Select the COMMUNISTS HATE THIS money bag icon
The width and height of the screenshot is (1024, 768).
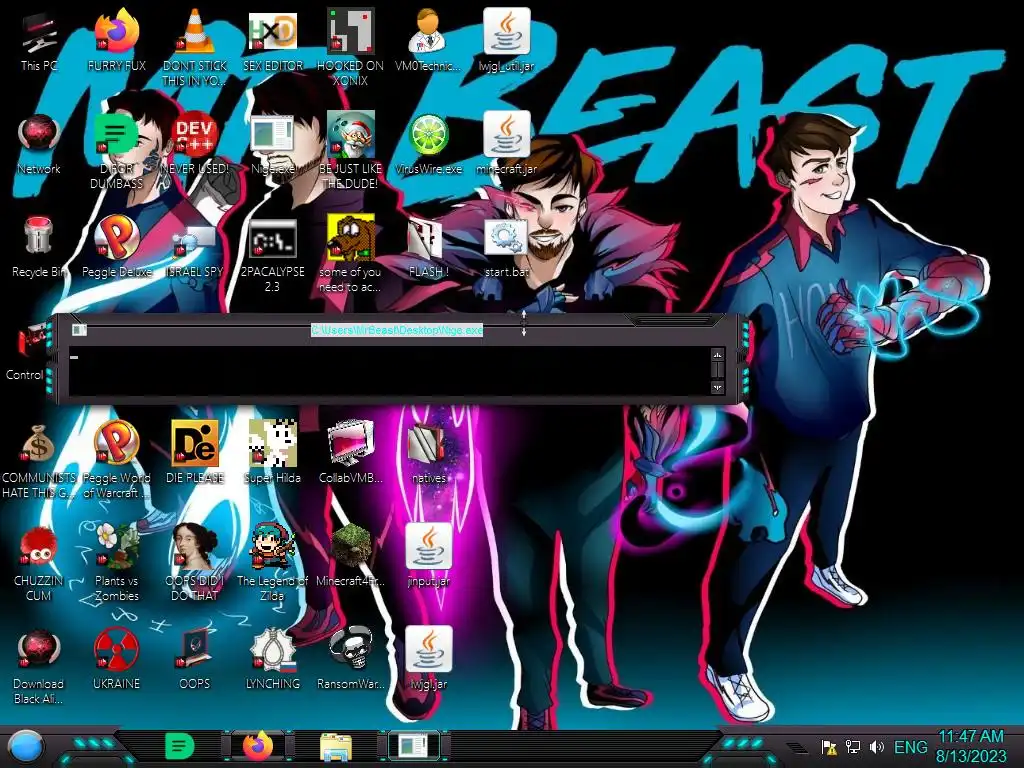39,461
